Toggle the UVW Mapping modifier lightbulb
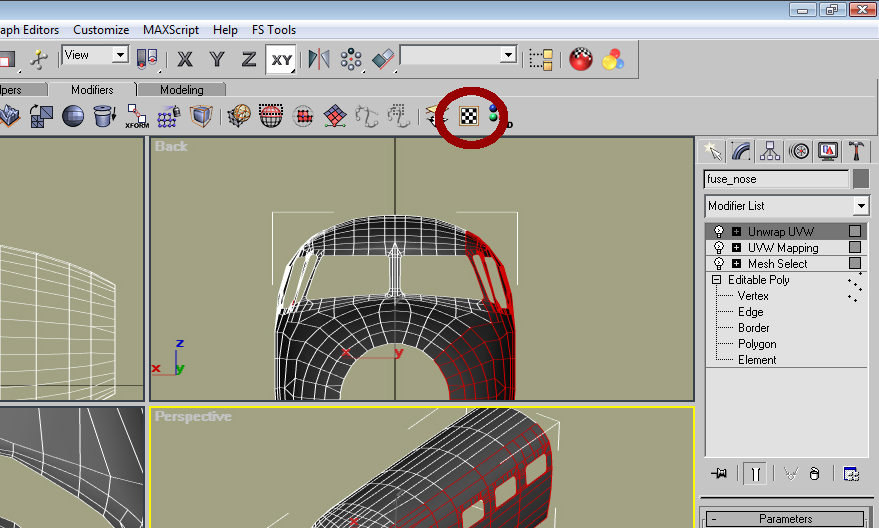This screenshot has width=879, height=528. coord(719,248)
